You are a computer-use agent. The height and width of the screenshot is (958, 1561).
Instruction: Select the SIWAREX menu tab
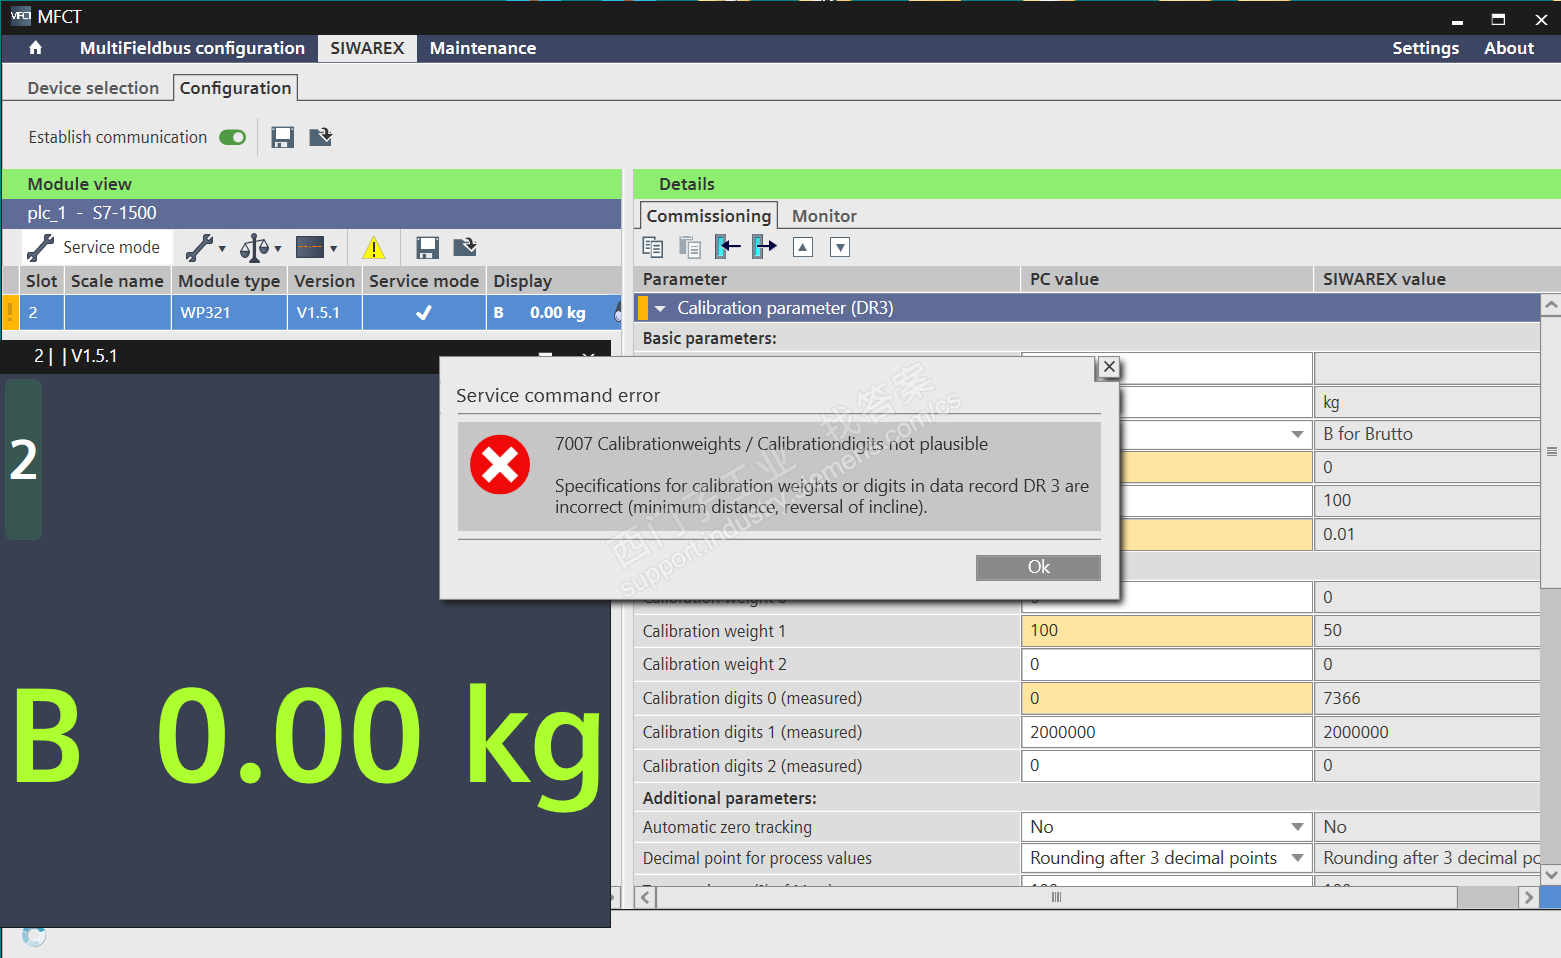[x=367, y=48]
